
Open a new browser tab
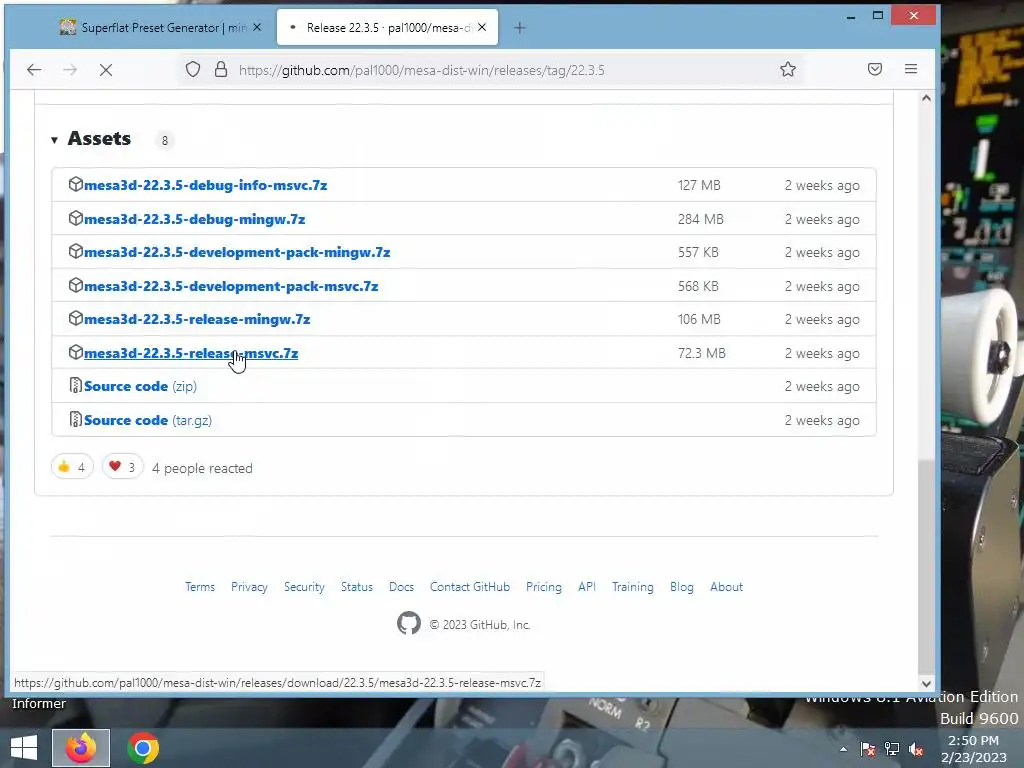click(x=519, y=27)
